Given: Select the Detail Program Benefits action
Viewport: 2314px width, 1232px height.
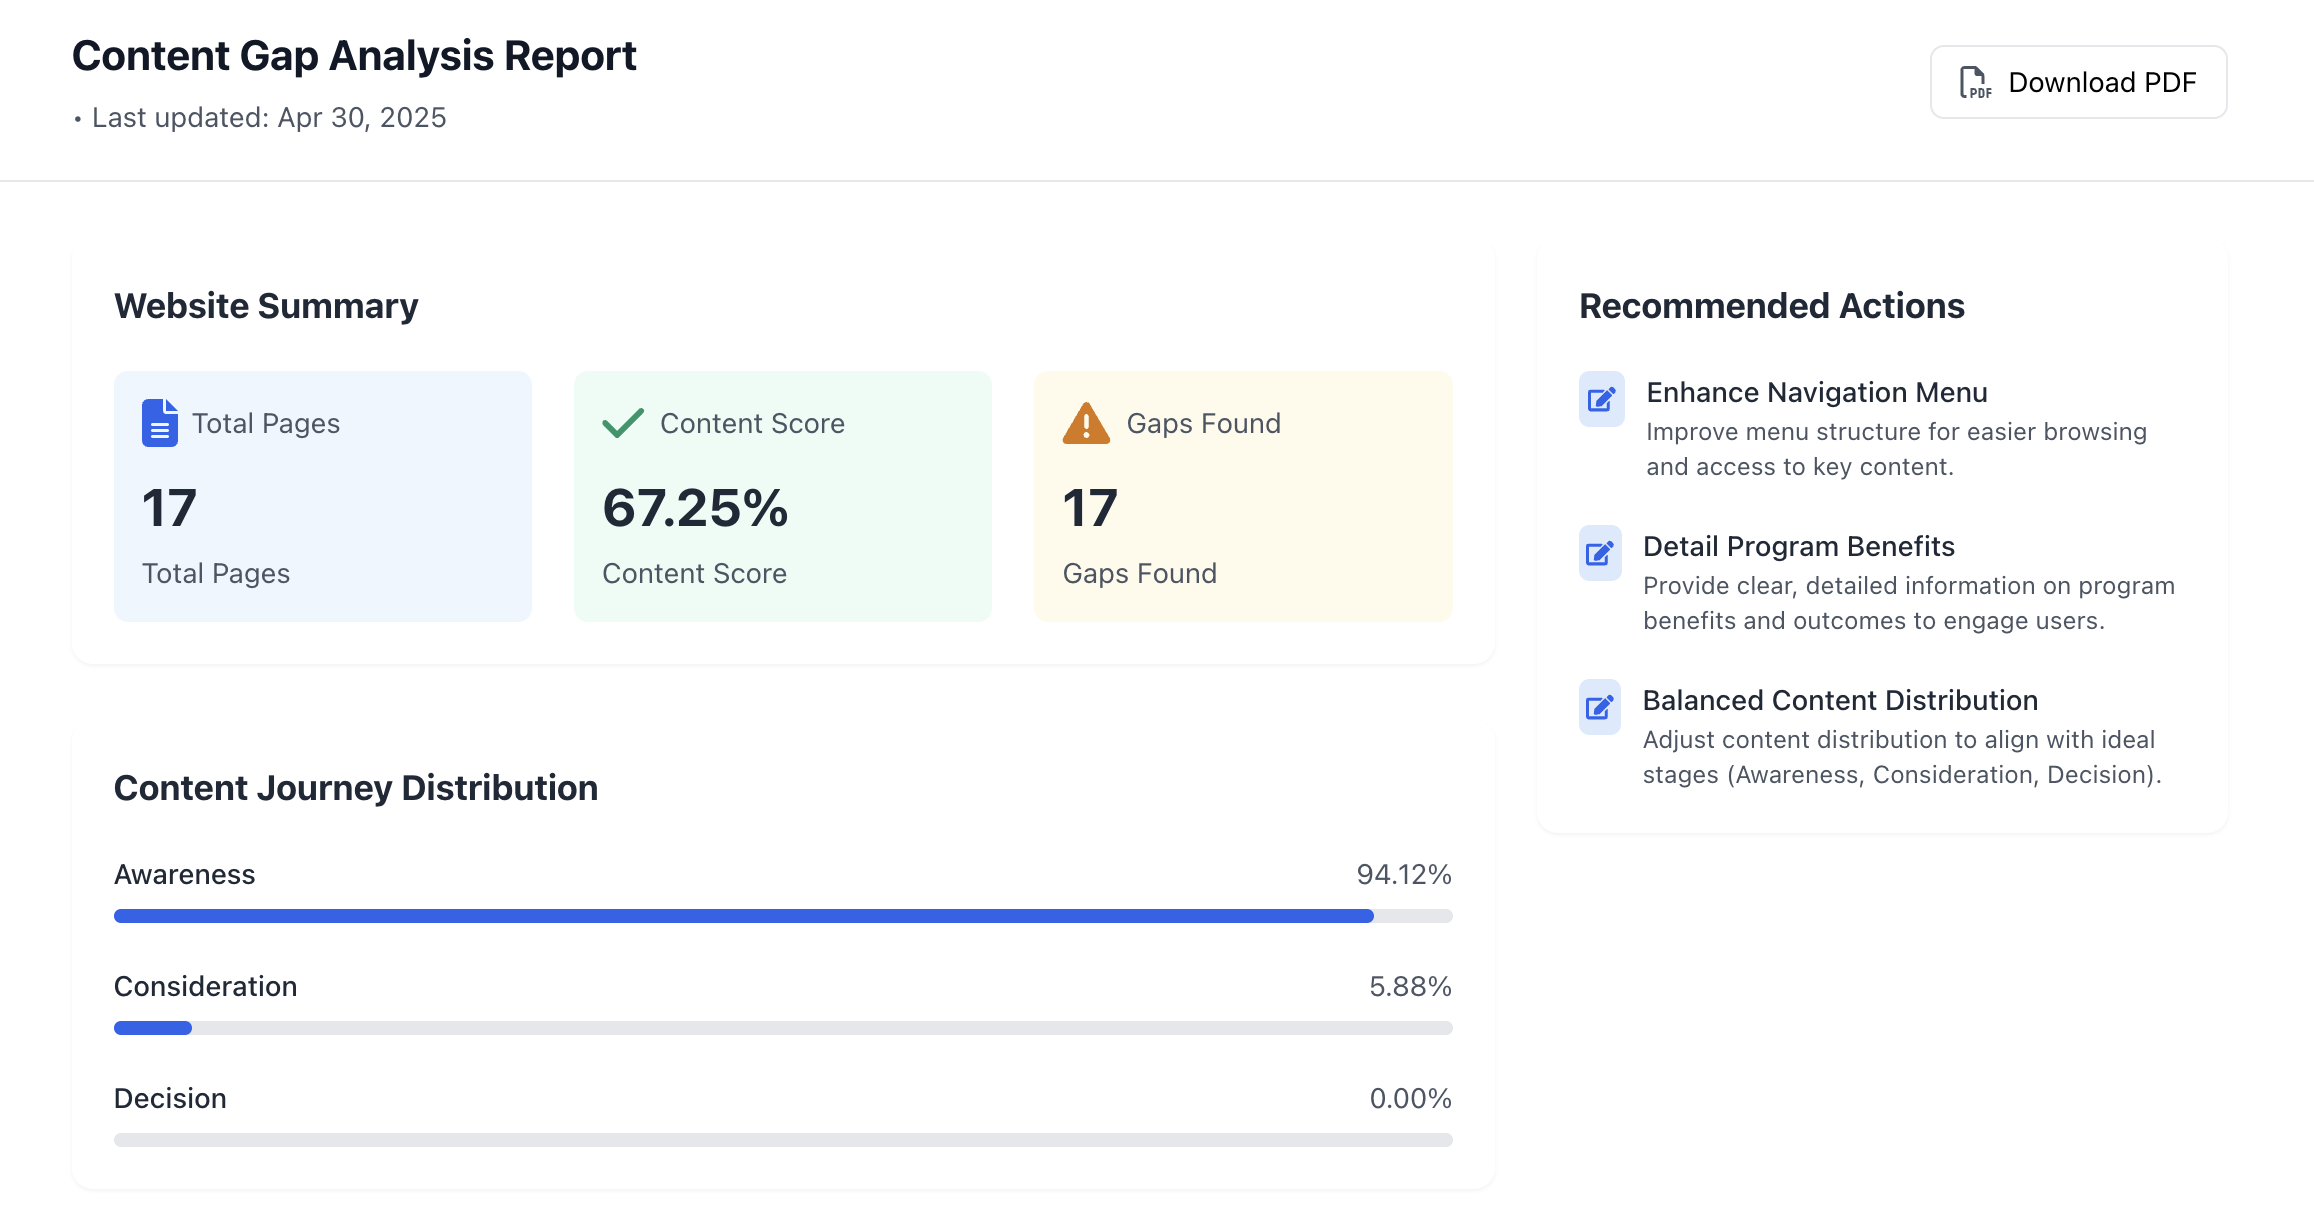Looking at the screenshot, I should (1798, 546).
